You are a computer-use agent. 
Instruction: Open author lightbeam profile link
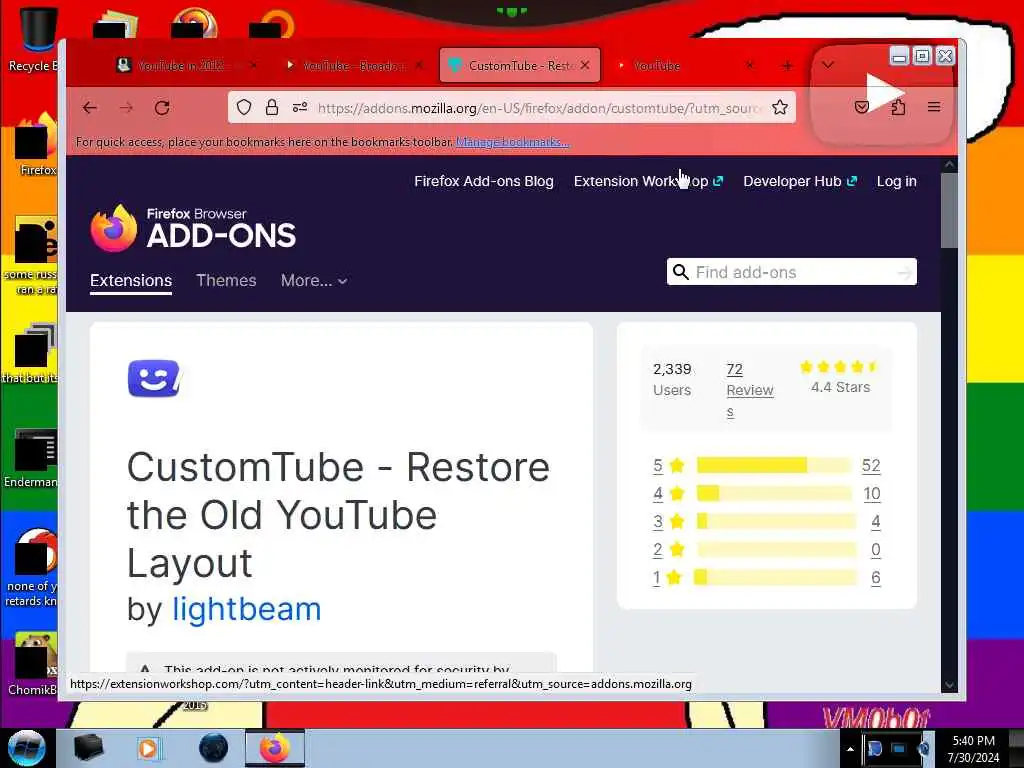246,609
